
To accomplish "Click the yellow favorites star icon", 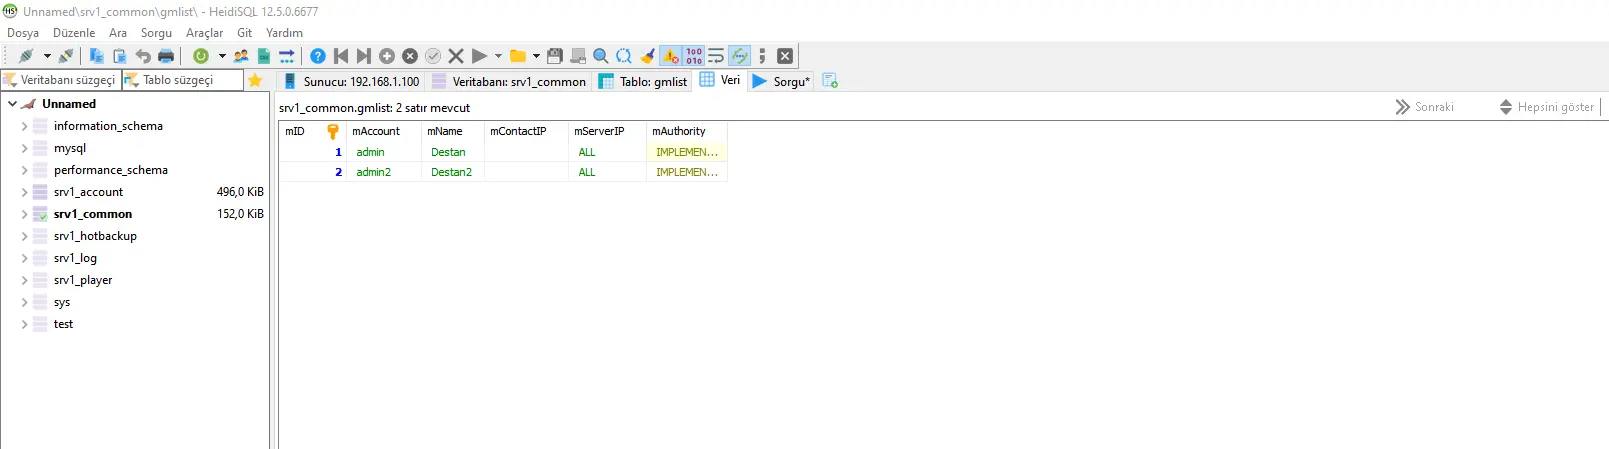I will (x=255, y=80).
